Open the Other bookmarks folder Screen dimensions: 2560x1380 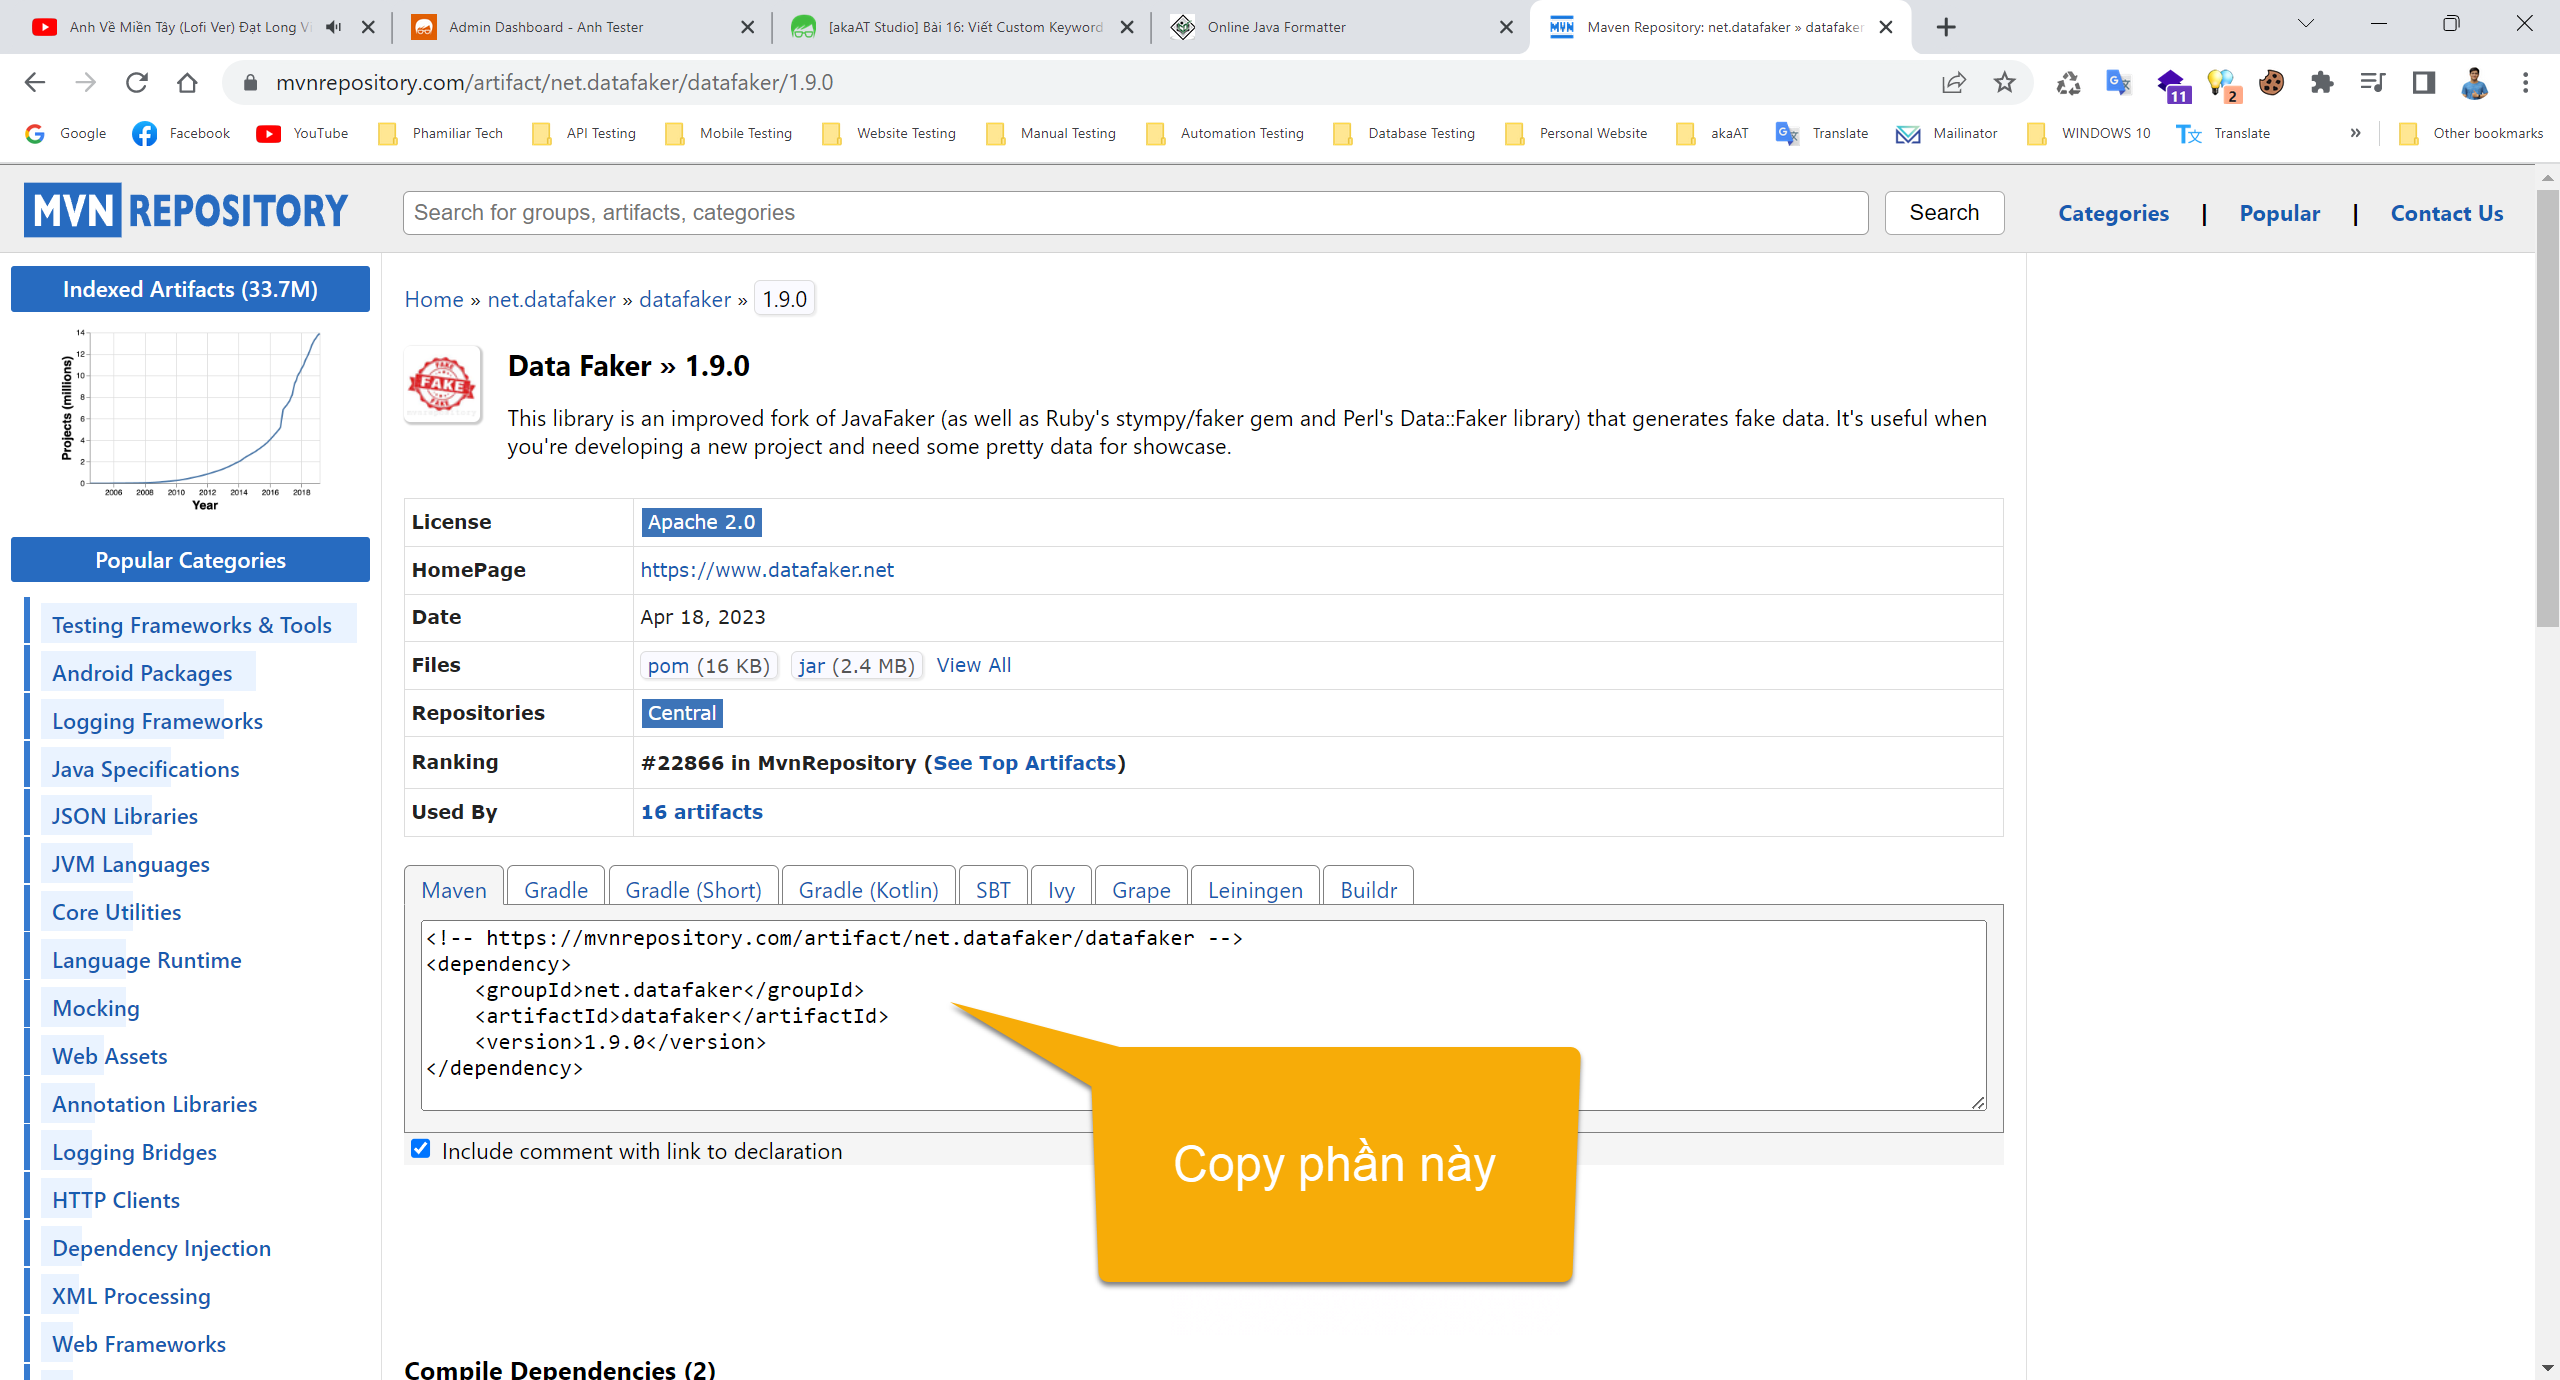[x=2470, y=133]
